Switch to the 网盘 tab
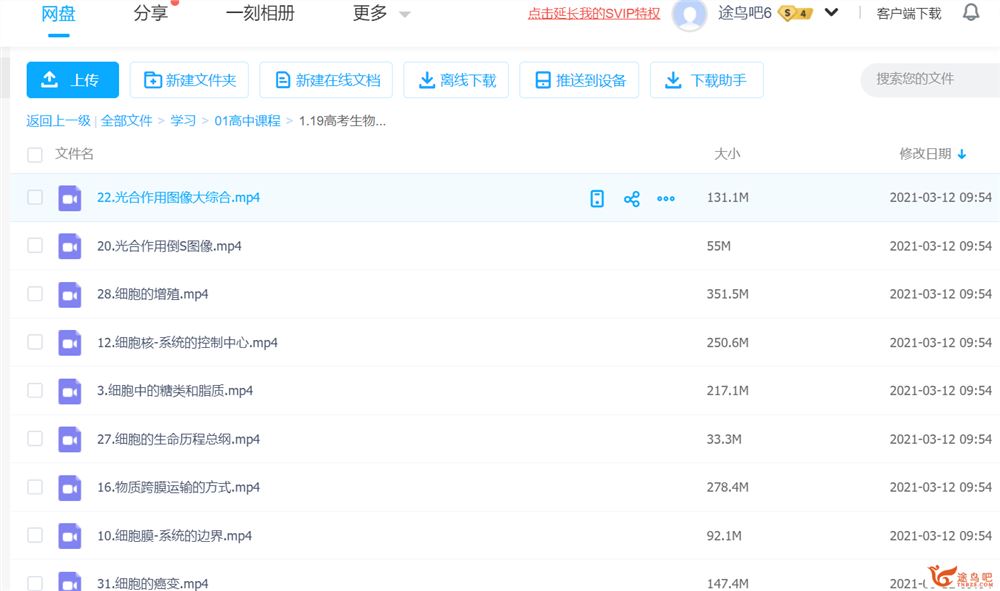This screenshot has height=591, width=1000. pos(58,13)
